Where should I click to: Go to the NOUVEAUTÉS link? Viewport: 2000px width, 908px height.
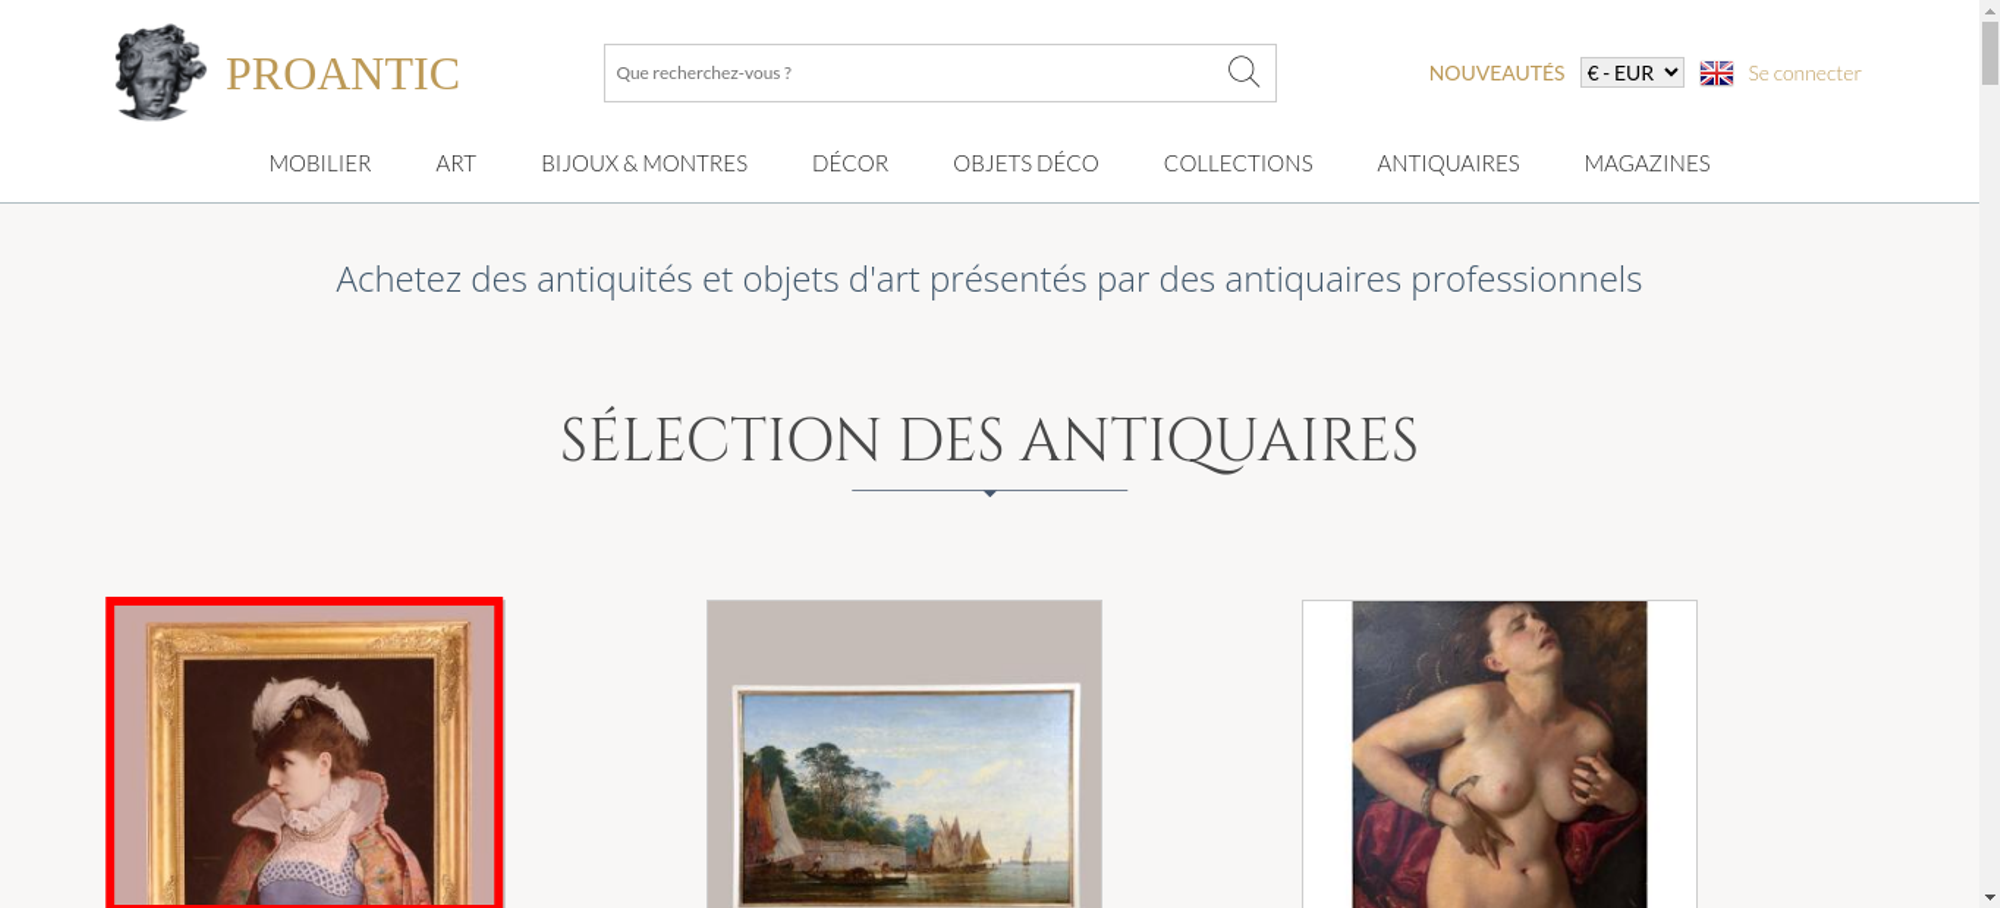click(1496, 73)
